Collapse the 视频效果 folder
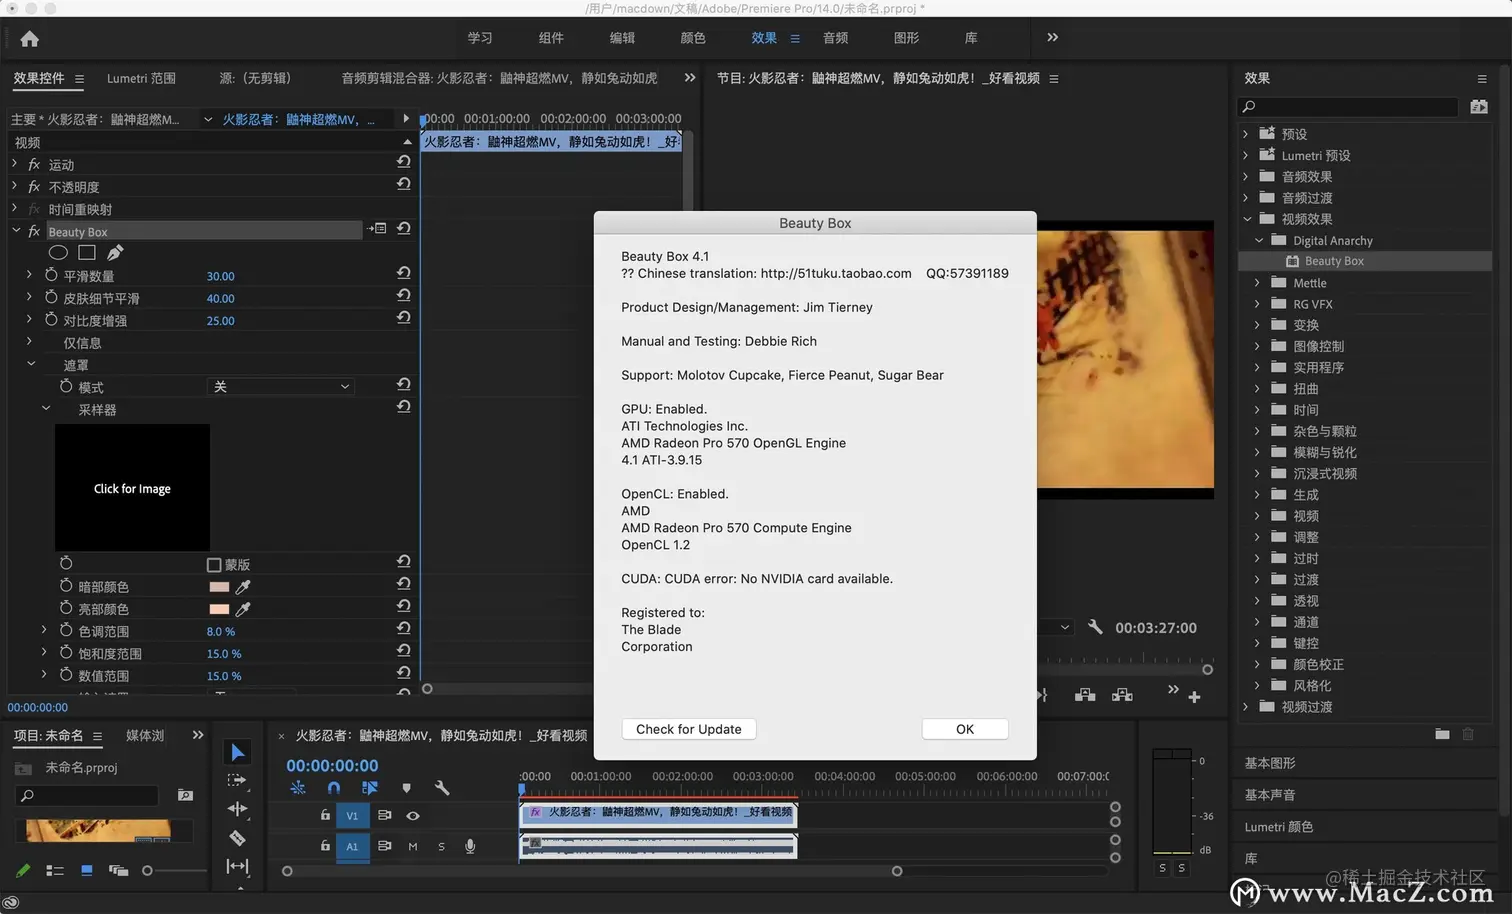This screenshot has height=914, width=1512. point(1247,219)
